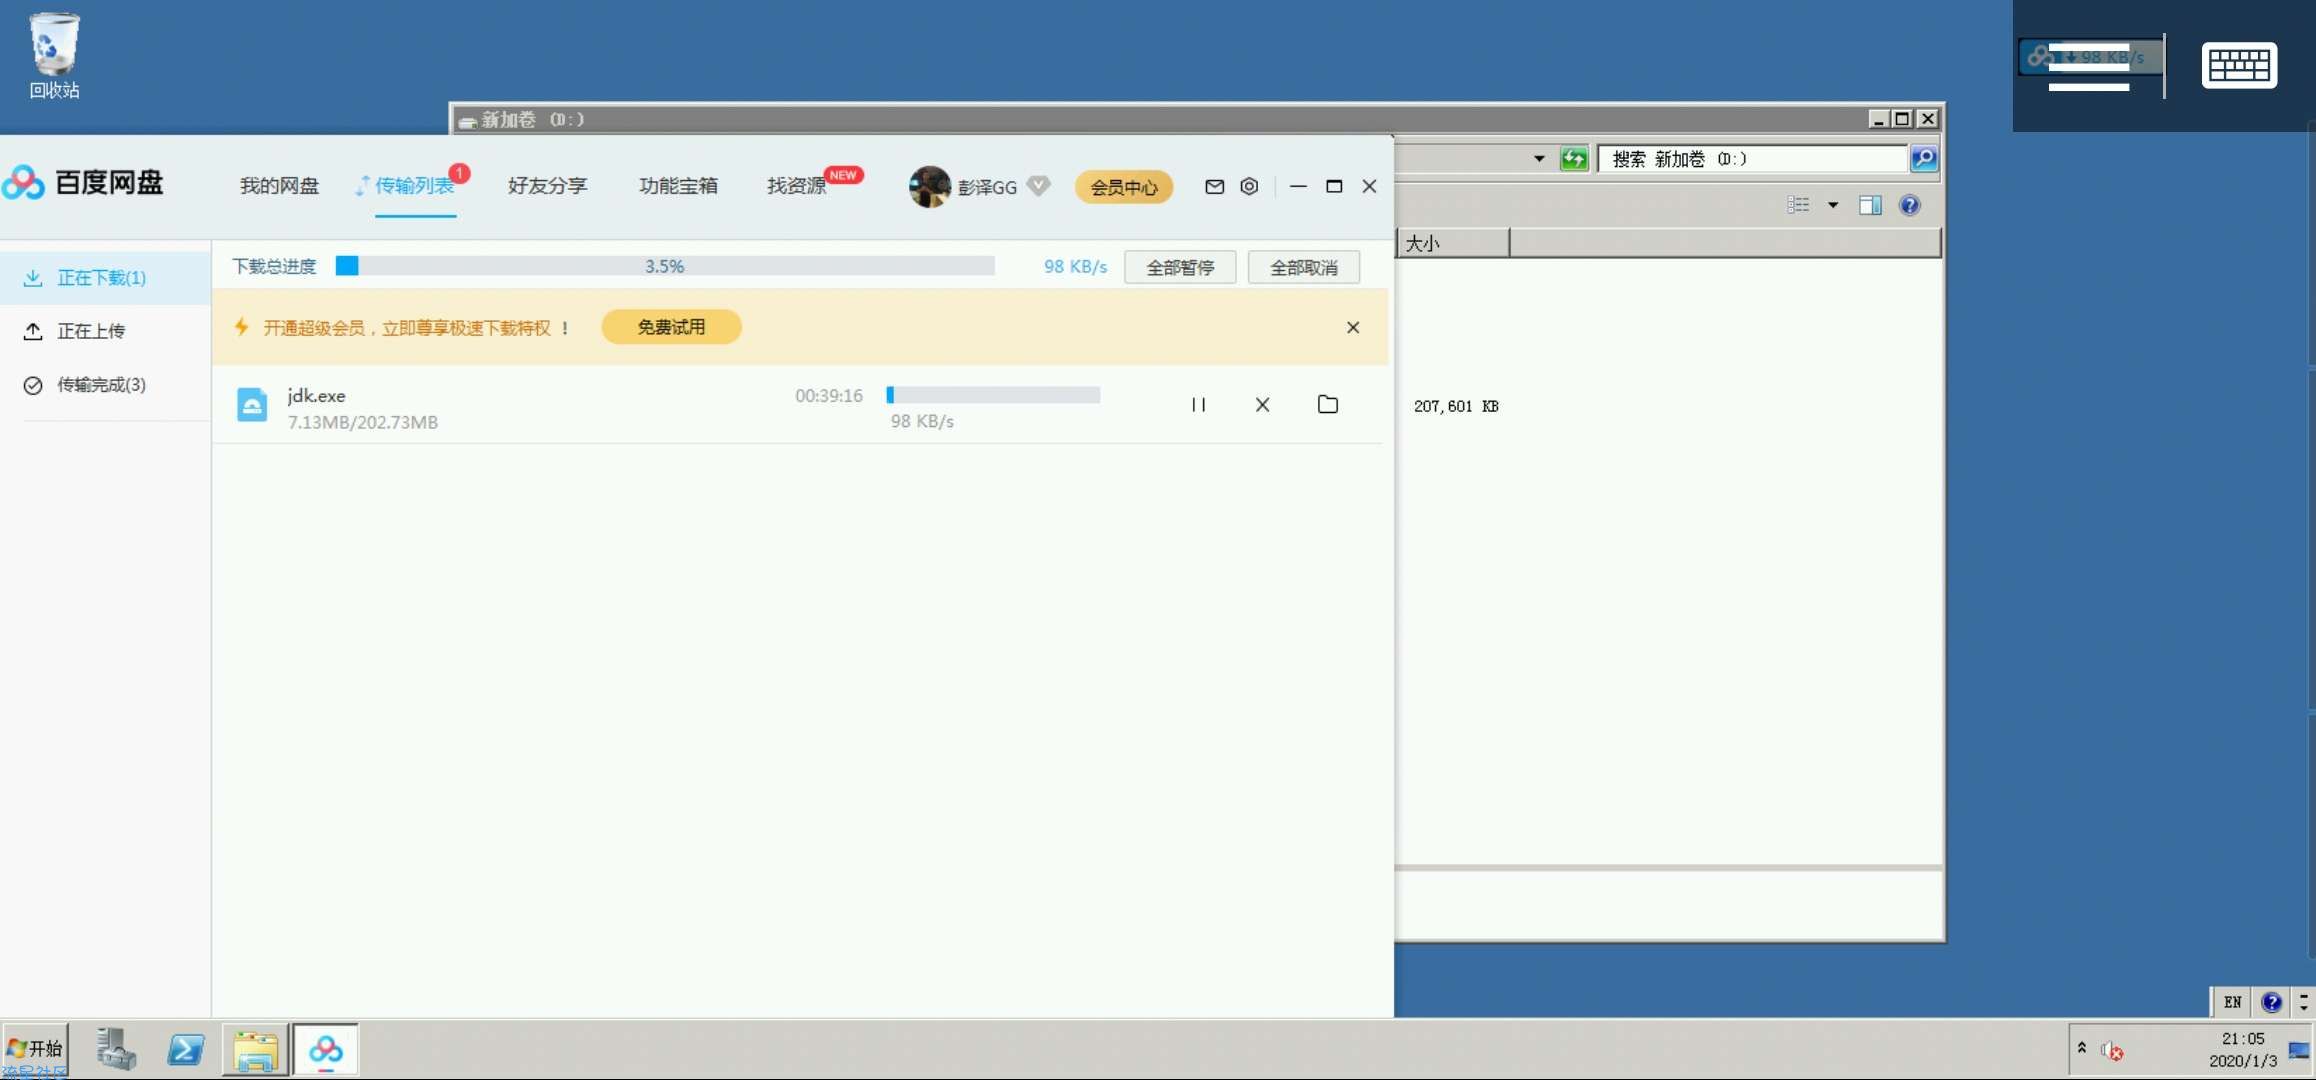The image size is (2316, 1080).
Task: Click the 全部取消 button
Action: 1304,267
